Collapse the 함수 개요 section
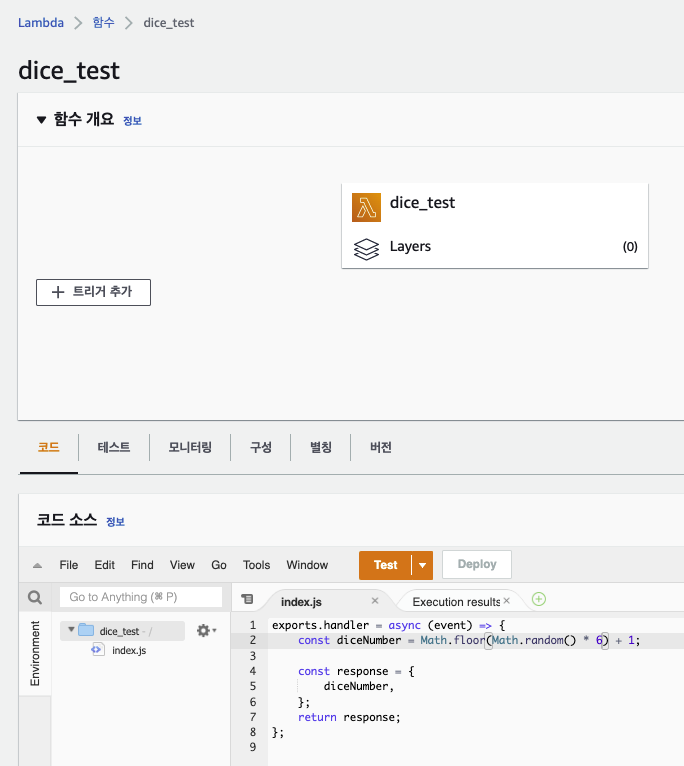This screenshot has width=684, height=766. coord(41,120)
